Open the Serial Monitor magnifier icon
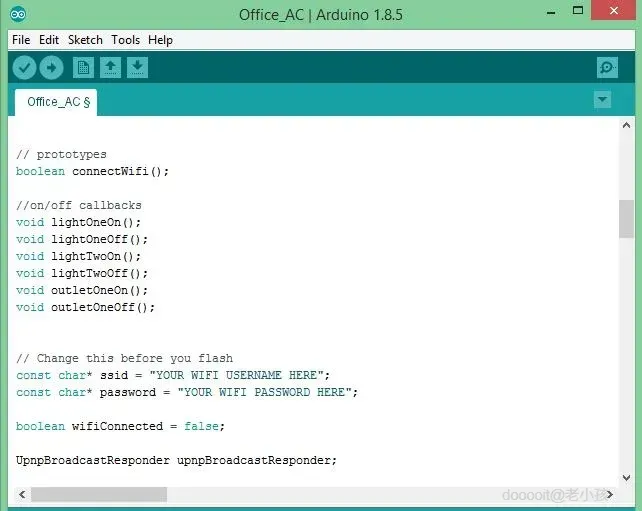 (x=607, y=68)
